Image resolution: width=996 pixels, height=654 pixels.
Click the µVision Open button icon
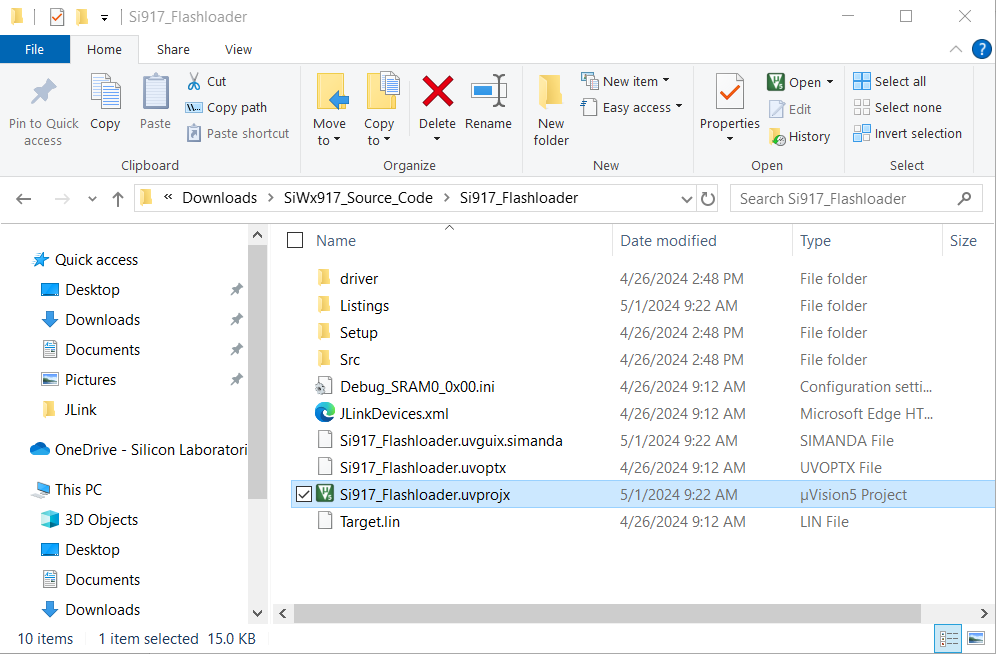click(x=776, y=82)
